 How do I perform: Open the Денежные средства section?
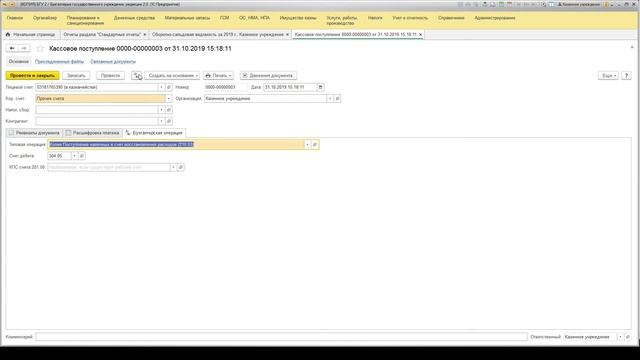pos(134,18)
